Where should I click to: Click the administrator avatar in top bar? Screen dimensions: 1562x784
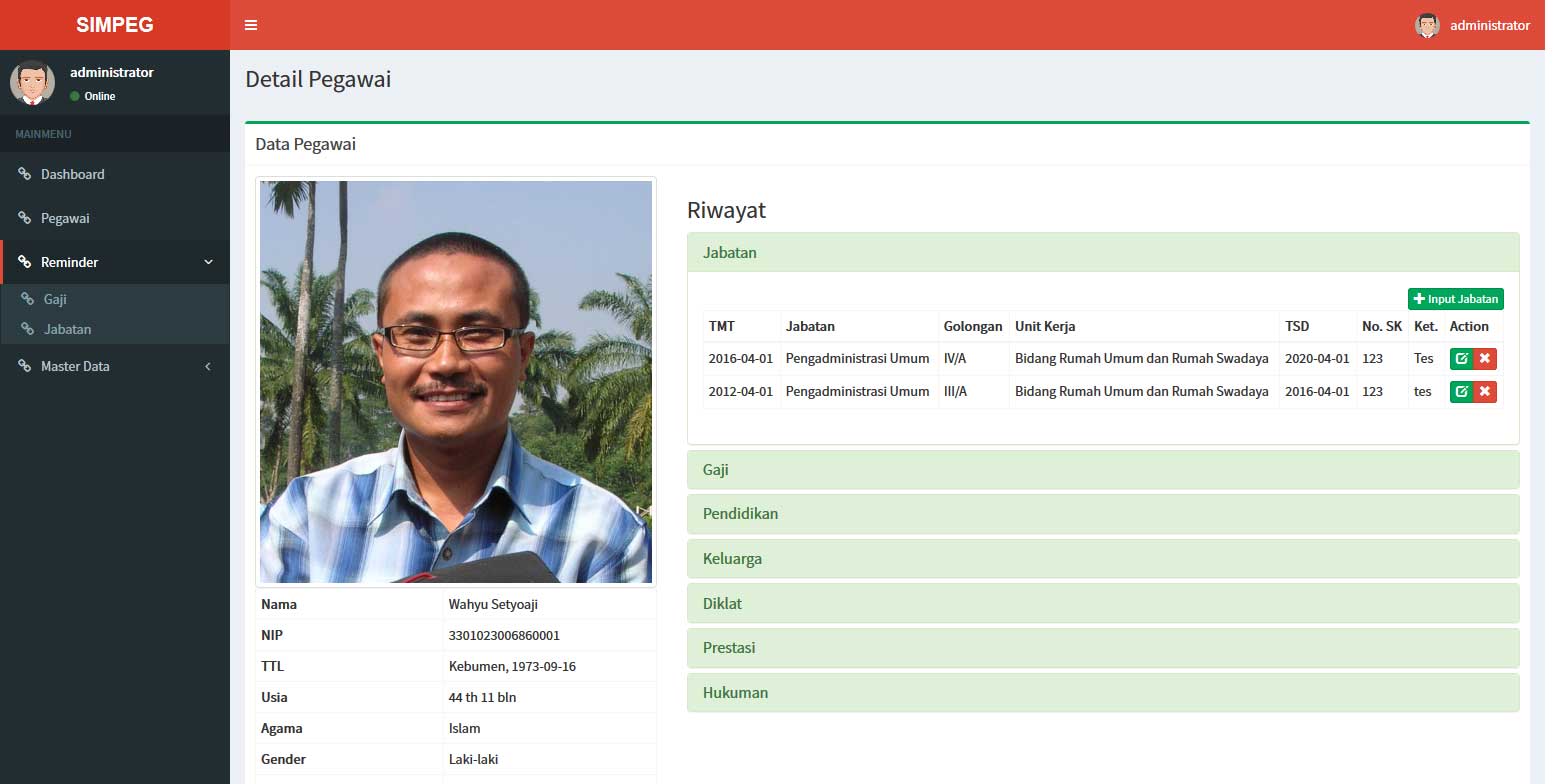[x=1427, y=26]
